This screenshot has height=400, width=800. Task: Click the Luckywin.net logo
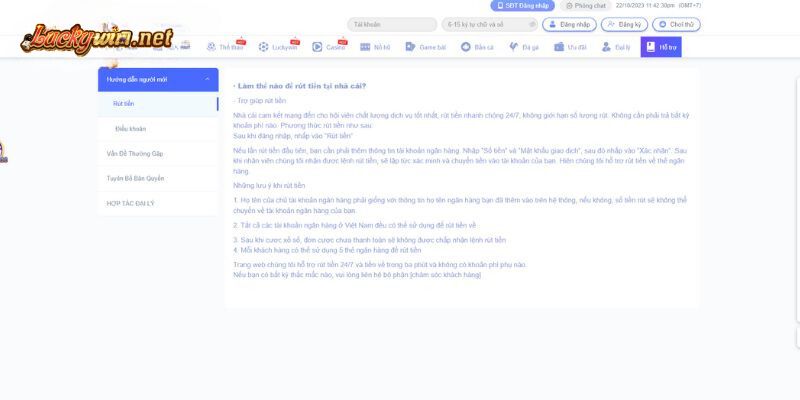pos(97,39)
